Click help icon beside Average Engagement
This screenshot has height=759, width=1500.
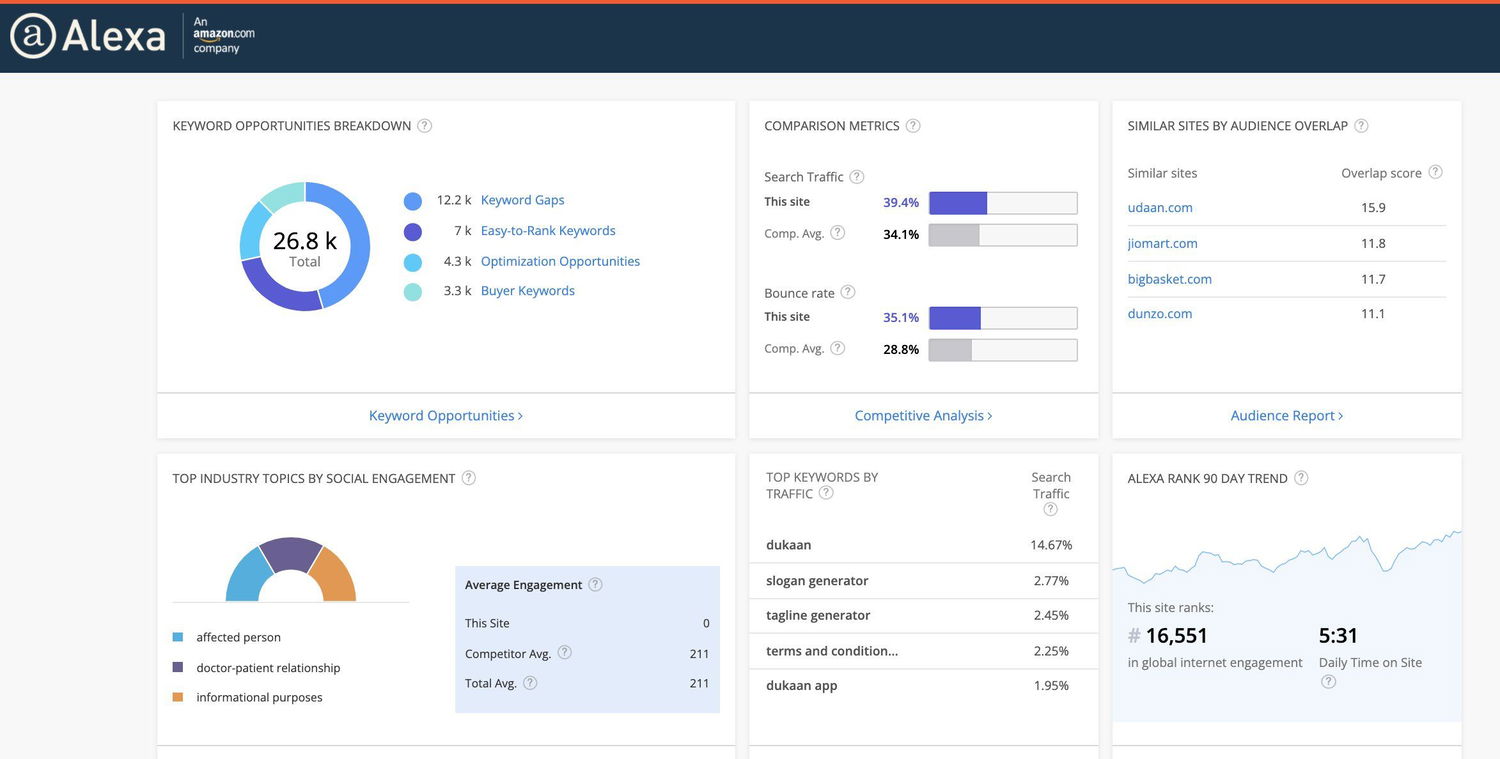(x=596, y=584)
